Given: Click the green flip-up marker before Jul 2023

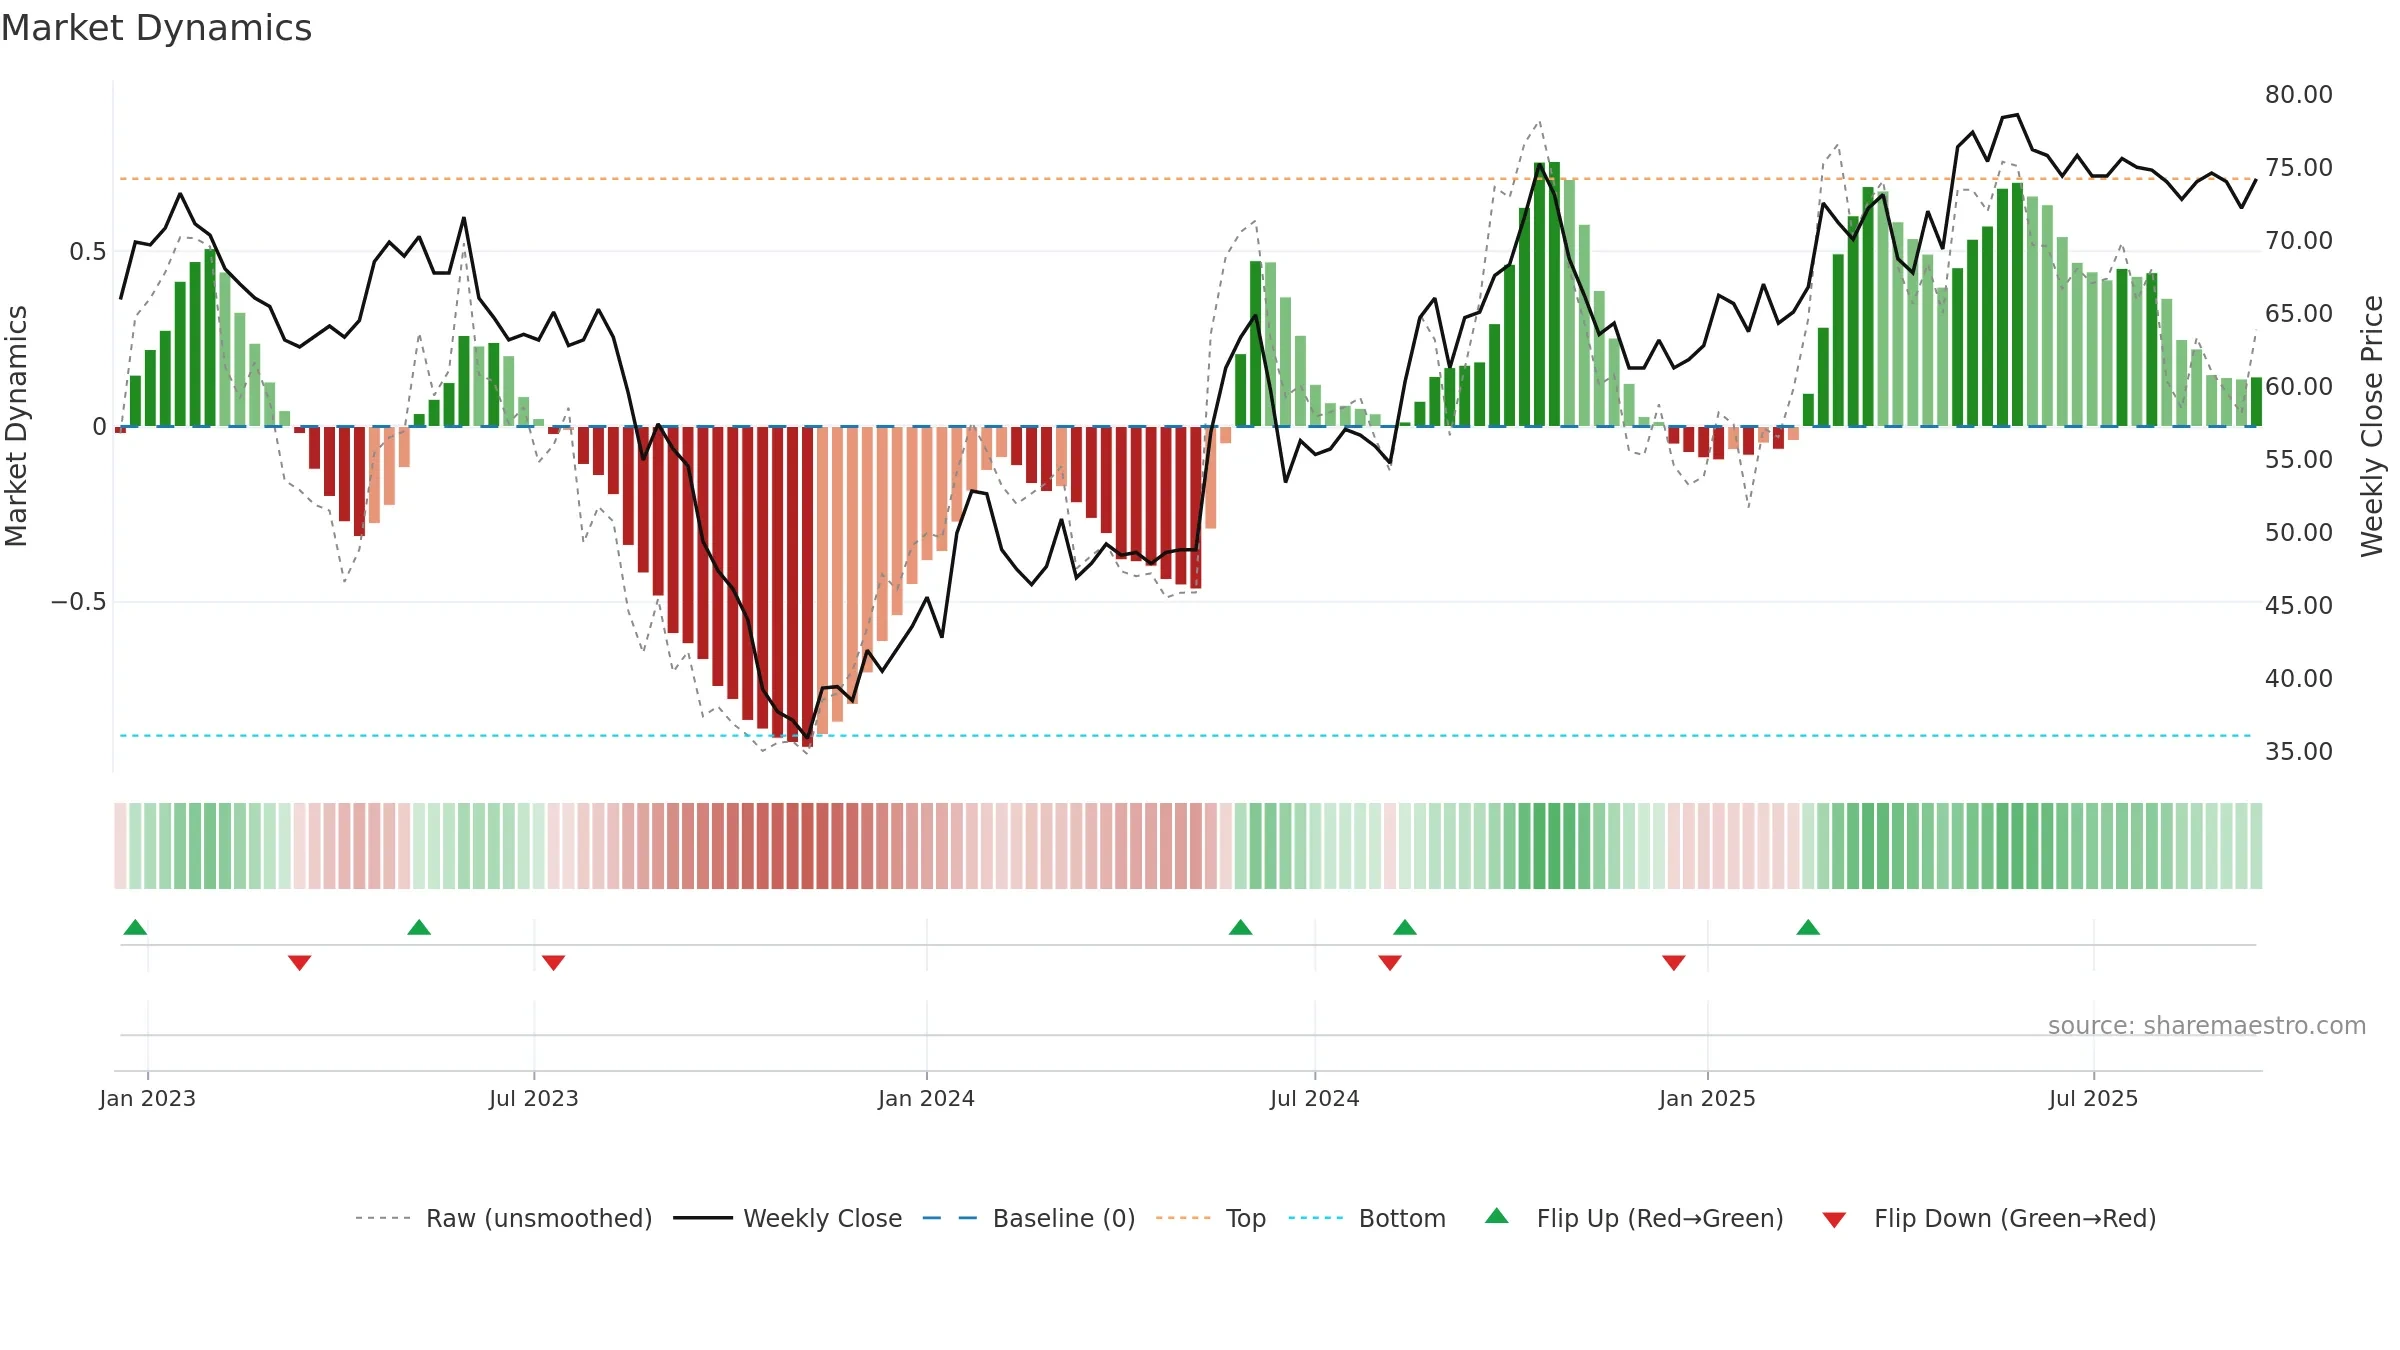Looking at the screenshot, I should click(x=419, y=927).
